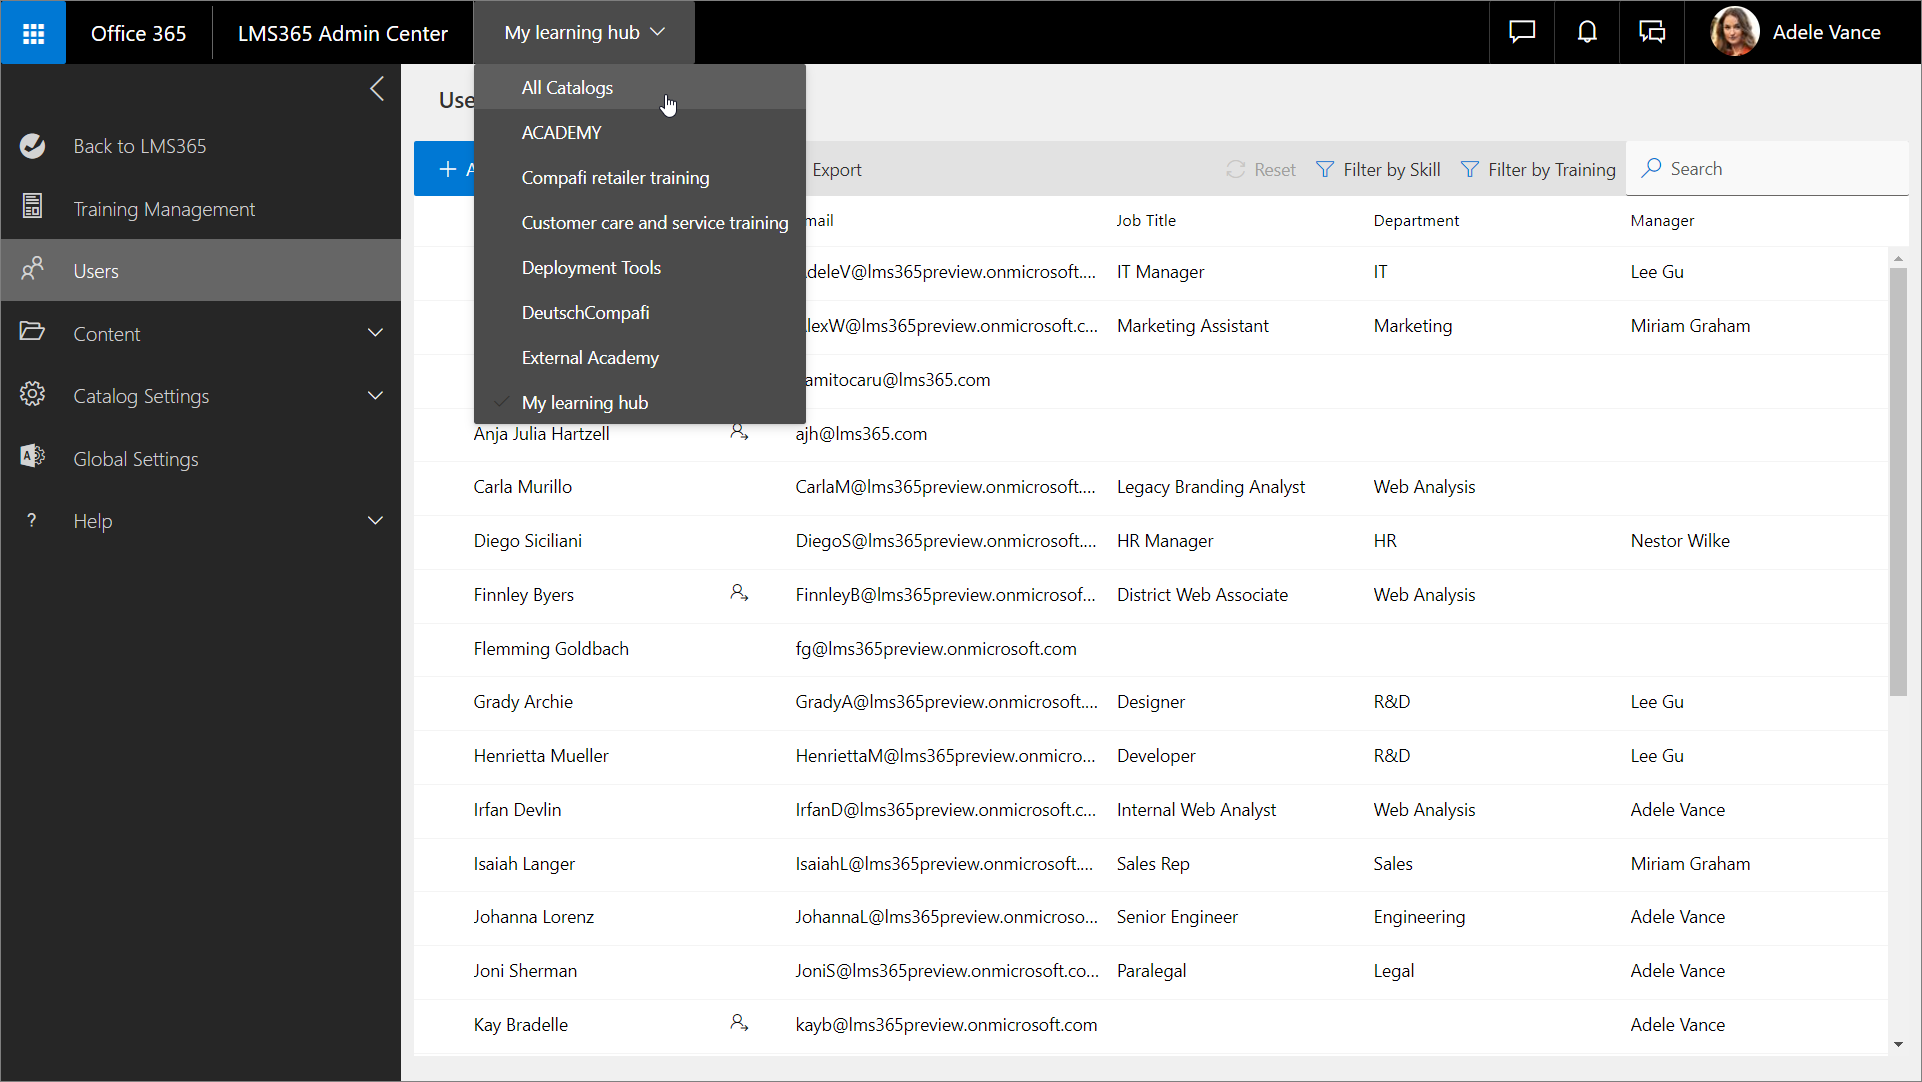
Task: Toggle the My learning hub catalog dropdown
Action: (584, 33)
